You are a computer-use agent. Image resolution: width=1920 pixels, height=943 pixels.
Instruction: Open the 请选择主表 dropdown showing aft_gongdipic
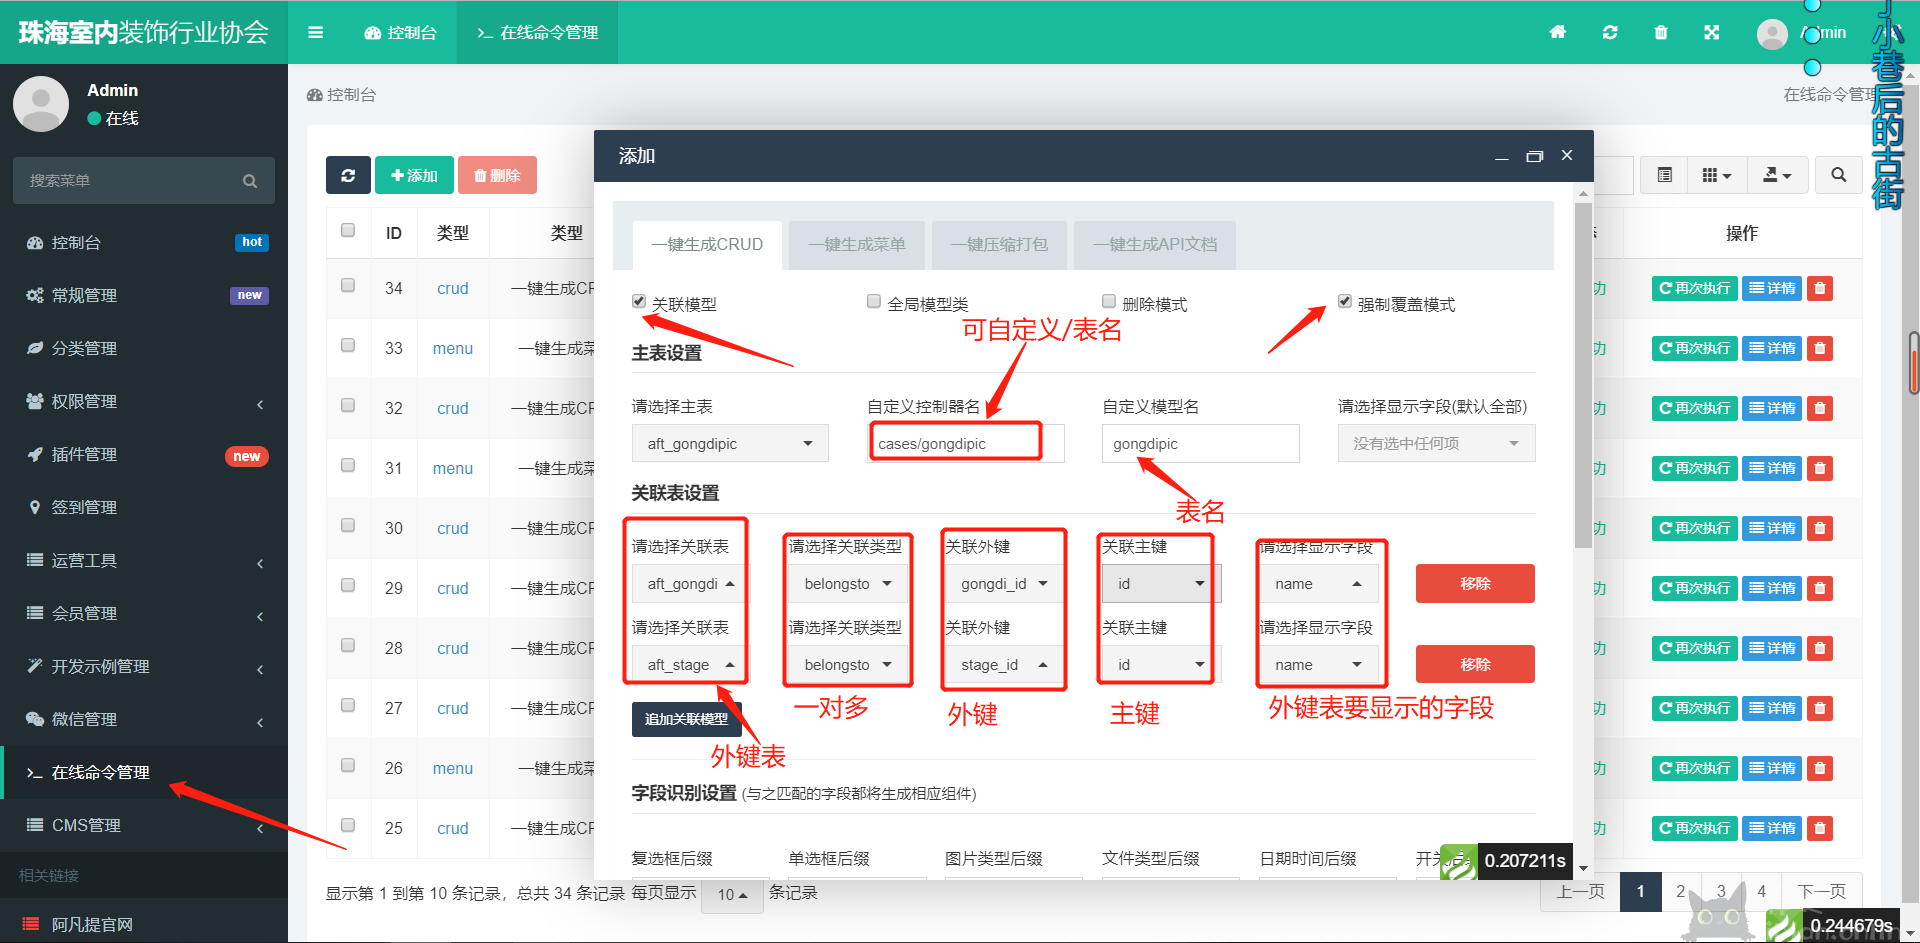point(730,443)
